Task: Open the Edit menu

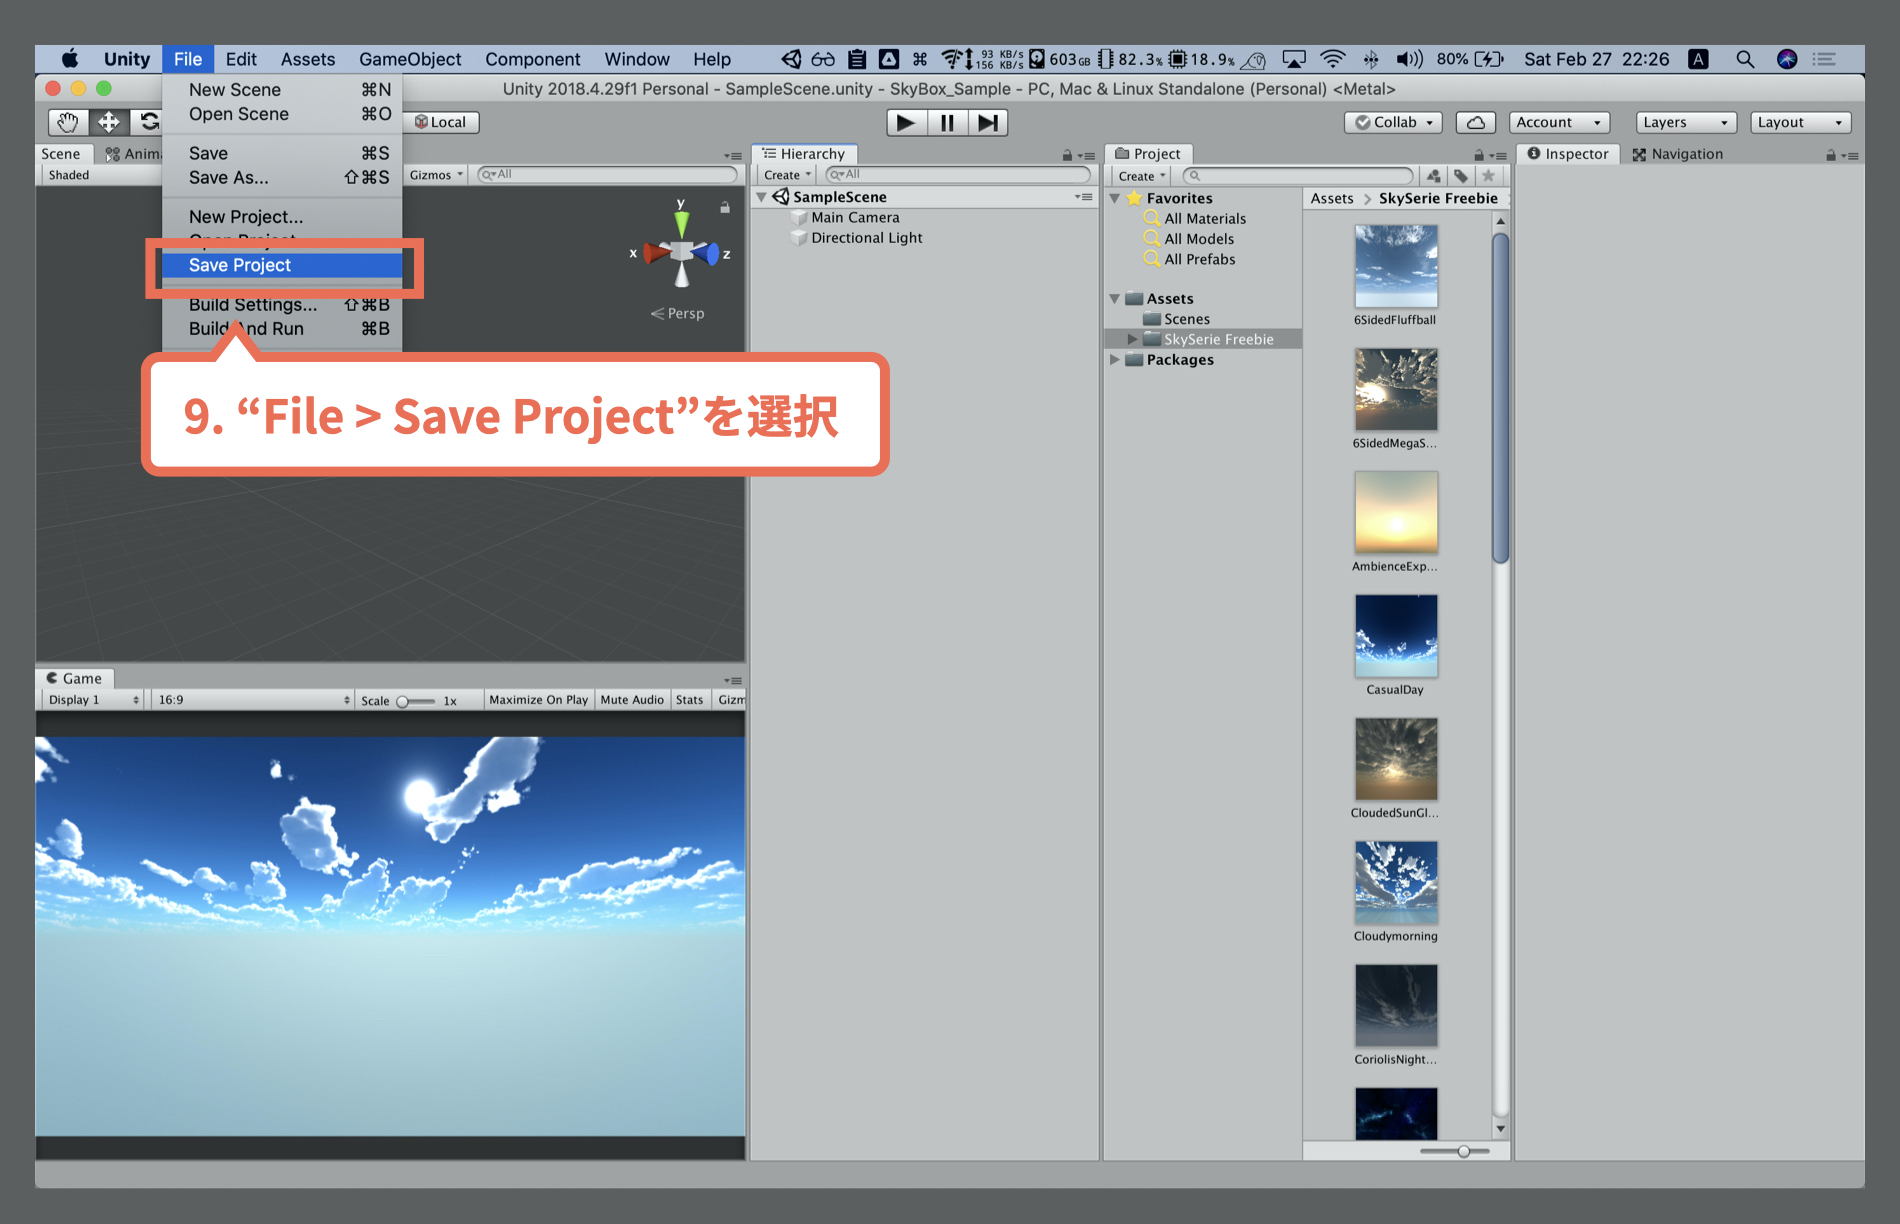Action: pos(241,59)
